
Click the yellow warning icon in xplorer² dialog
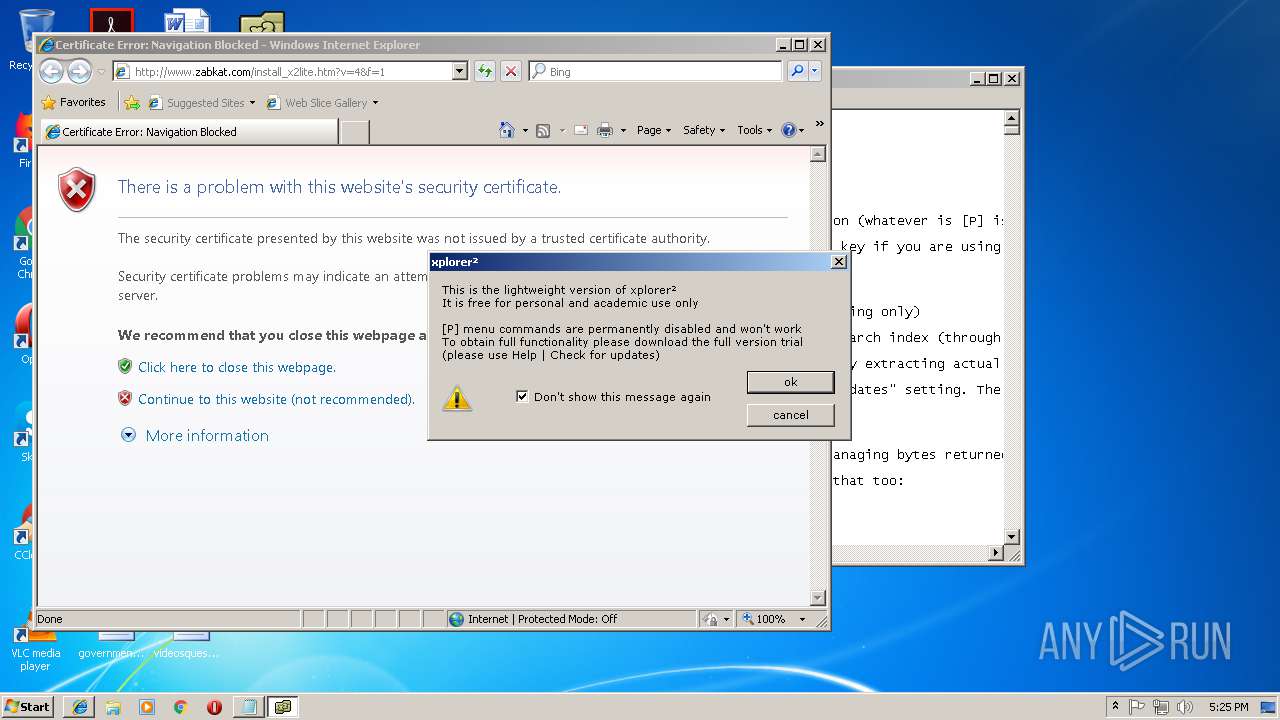457,398
